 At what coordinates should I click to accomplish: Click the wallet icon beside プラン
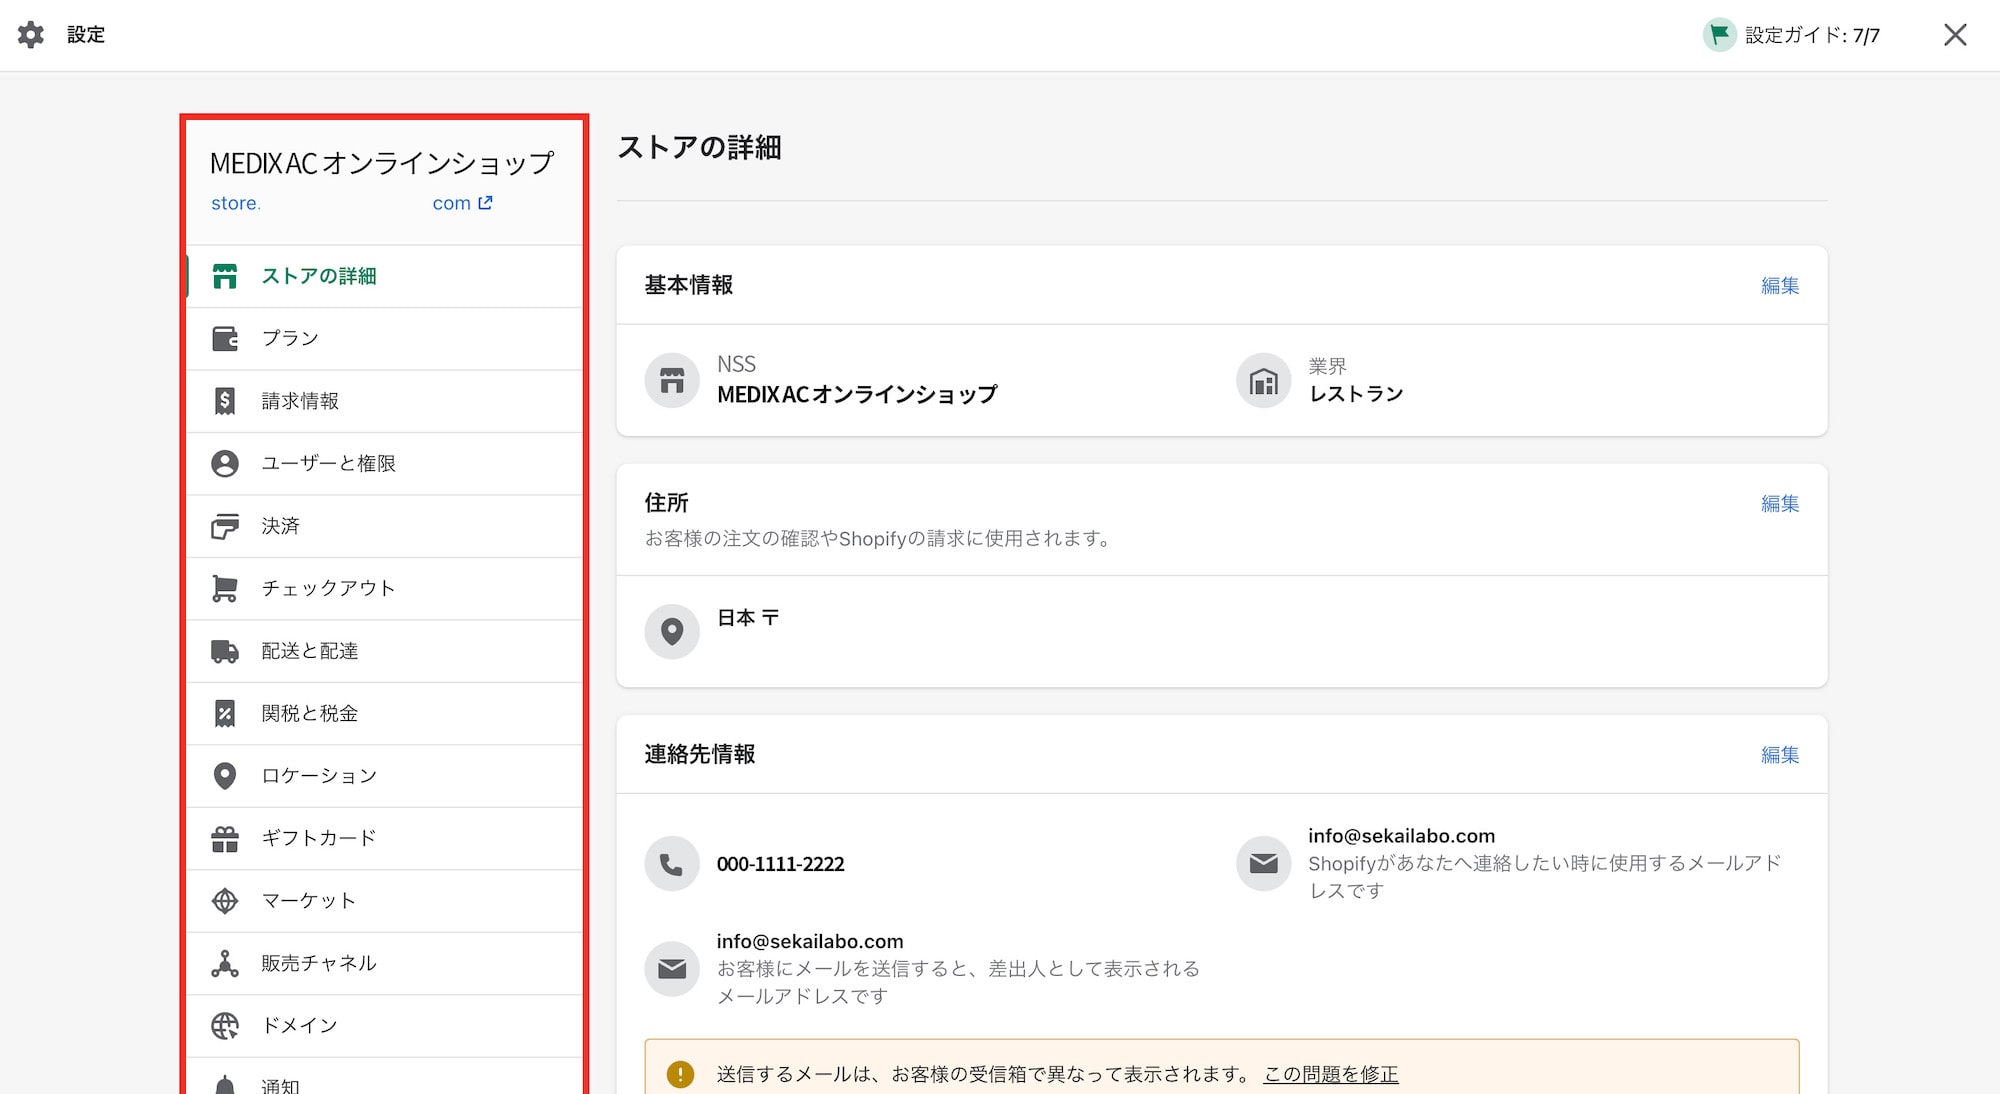pyautogui.click(x=225, y=339)
